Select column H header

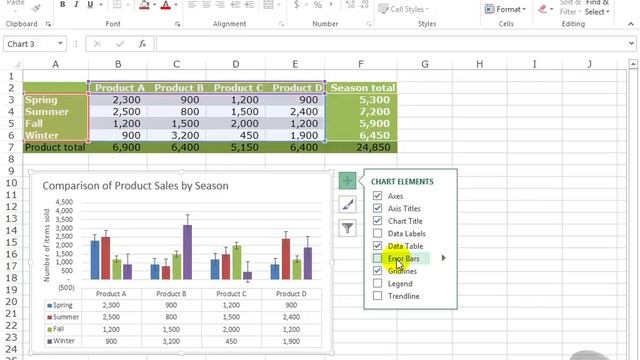click(480, 64)
